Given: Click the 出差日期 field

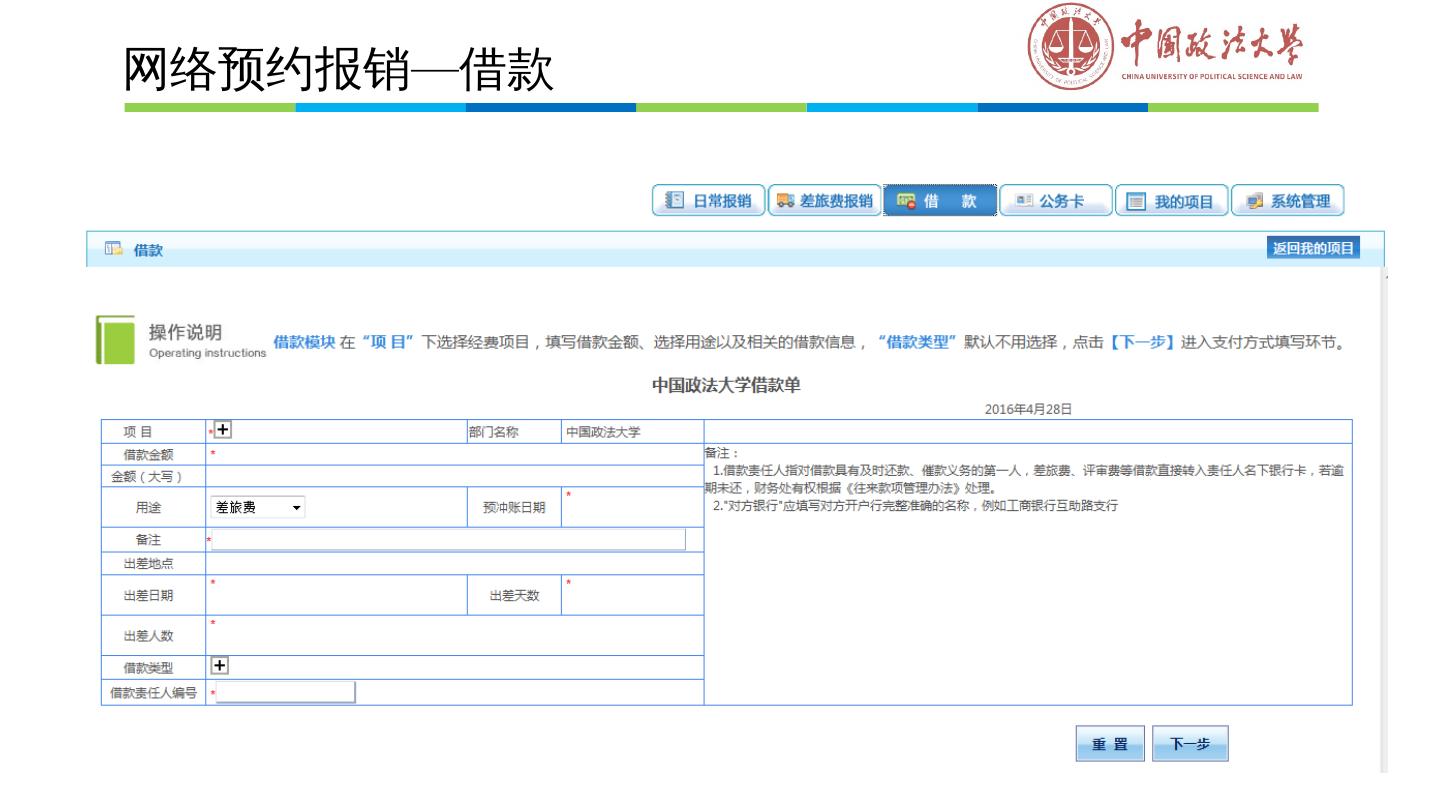Looking at the screenshot, I should coord(336,595).
